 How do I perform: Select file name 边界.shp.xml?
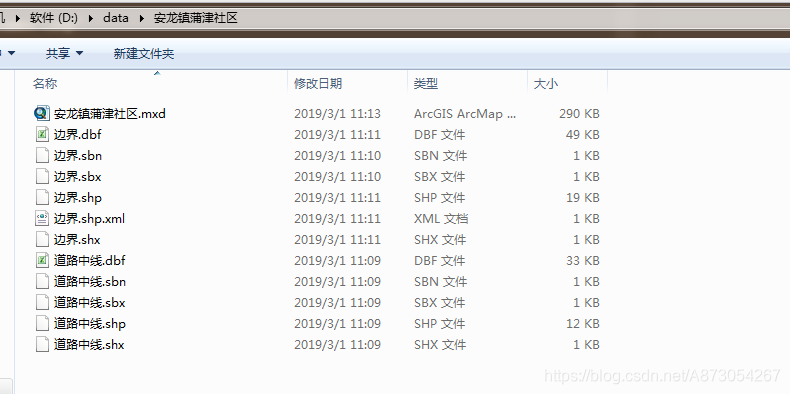[x=89, y=219]
